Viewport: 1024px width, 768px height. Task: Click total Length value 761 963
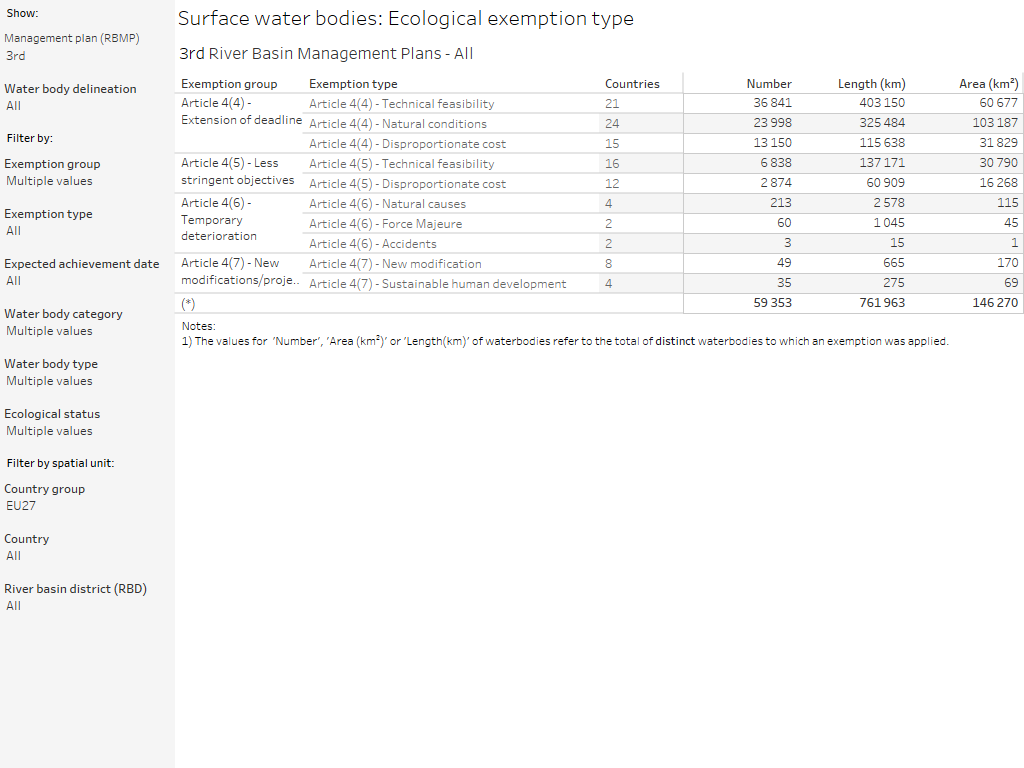pyautogui.click(x=882, y=303)
